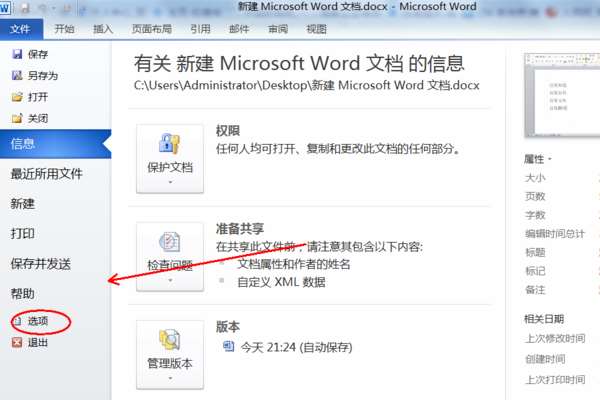Click the 管理版本 button label
This screenshot has height=400, width=600.
click(170, 363)
